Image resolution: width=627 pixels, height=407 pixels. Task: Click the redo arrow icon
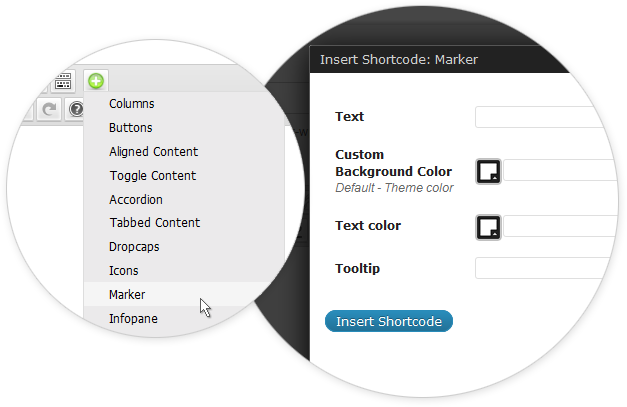48,108
